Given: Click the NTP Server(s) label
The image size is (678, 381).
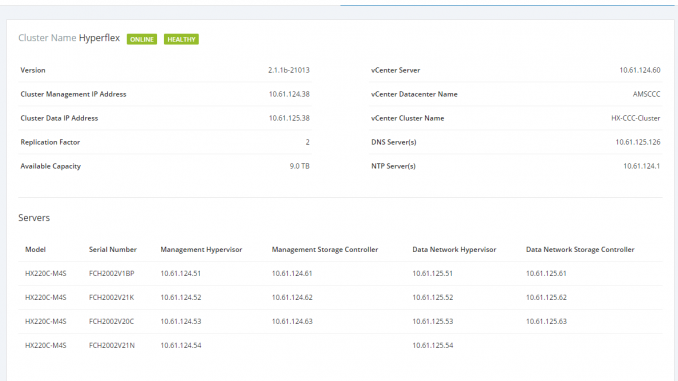Looking at the screenshot, I should (393, 166).
